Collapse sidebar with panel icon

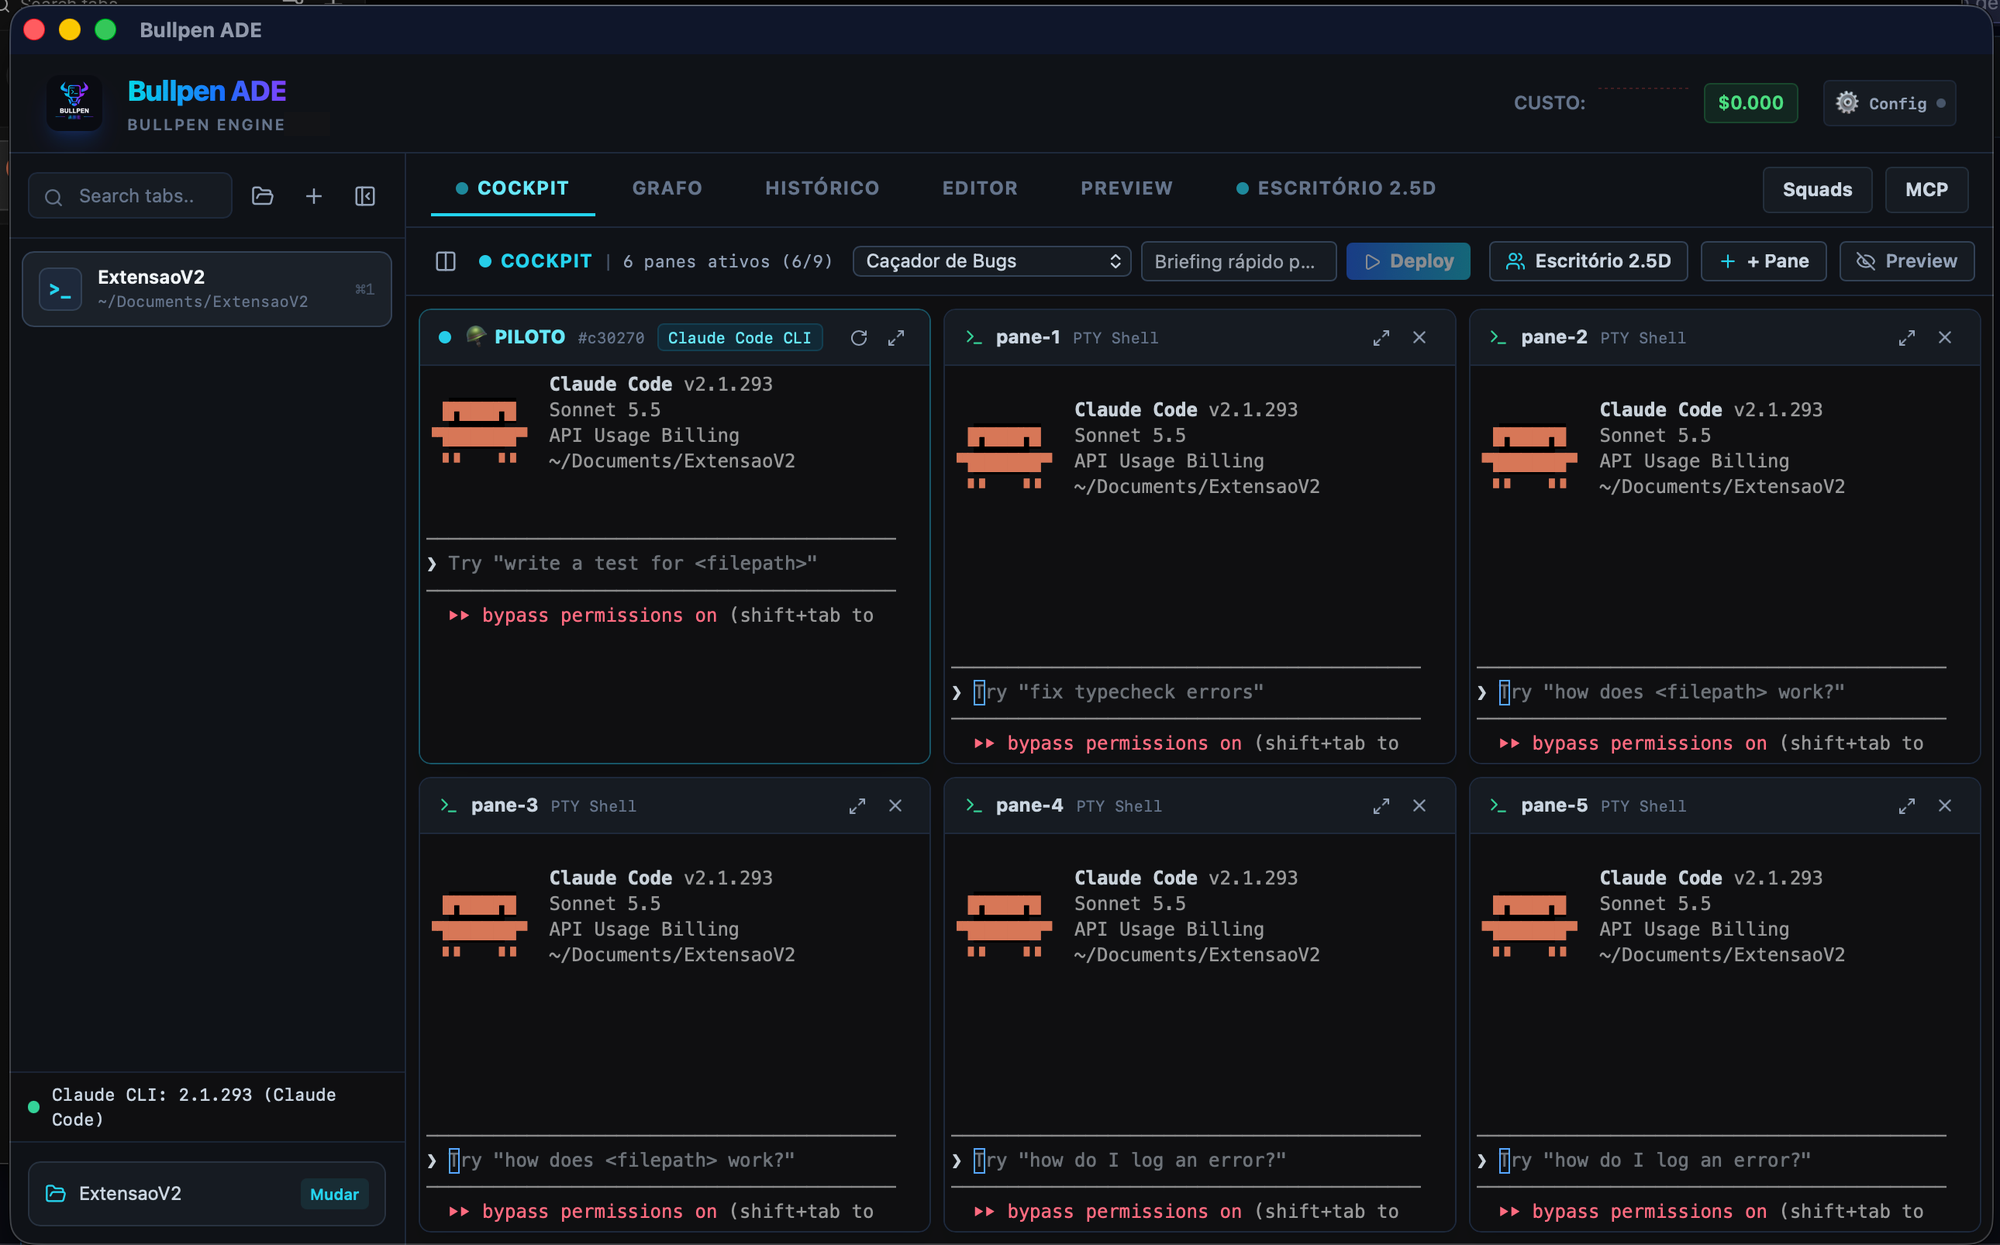[x=365, y=196]
